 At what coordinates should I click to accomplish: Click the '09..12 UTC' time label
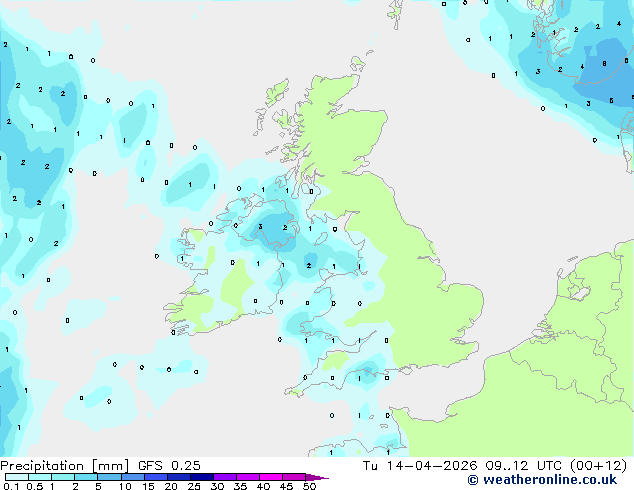tap(524, 466)
